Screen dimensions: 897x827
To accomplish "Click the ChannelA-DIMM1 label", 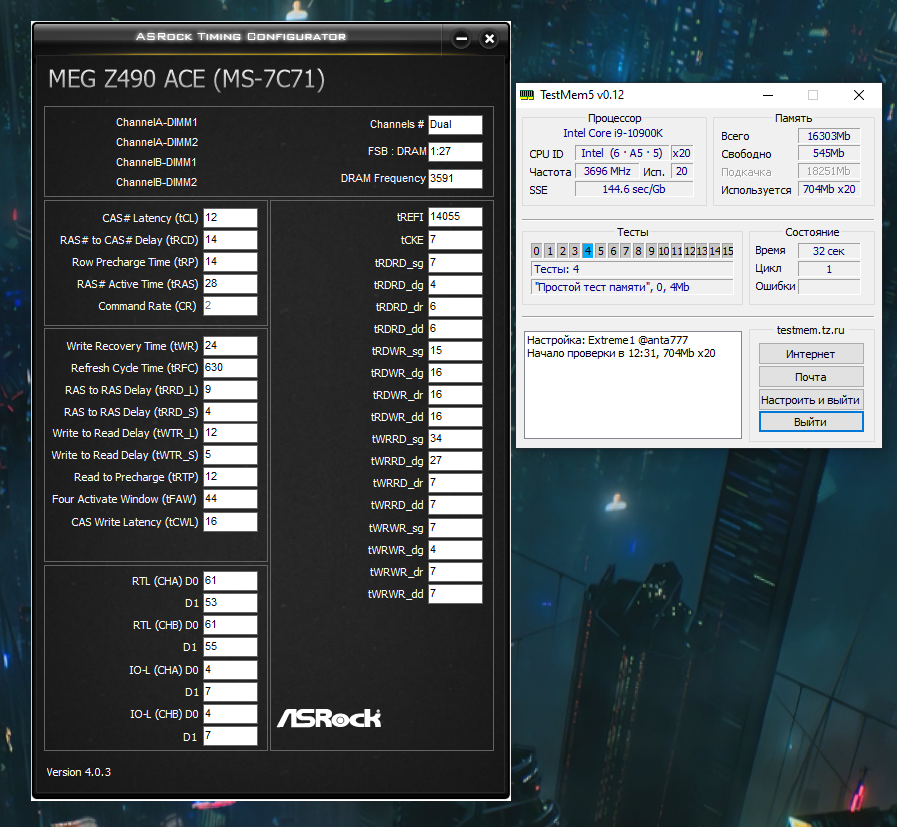I will coord(157,122).
